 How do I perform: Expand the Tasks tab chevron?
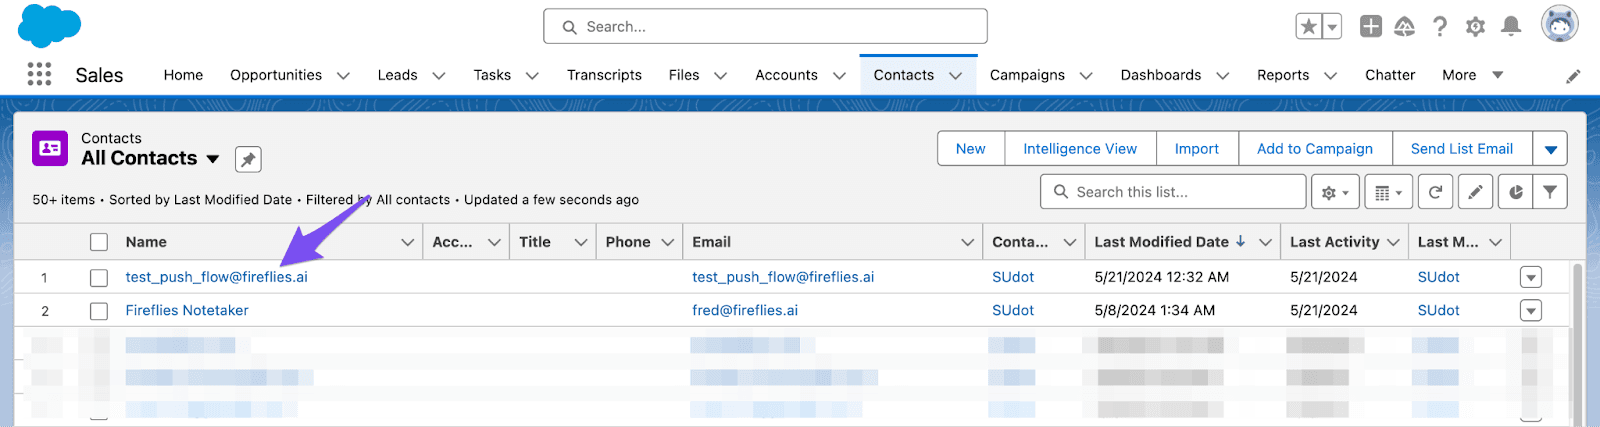(x=532, y=75)
